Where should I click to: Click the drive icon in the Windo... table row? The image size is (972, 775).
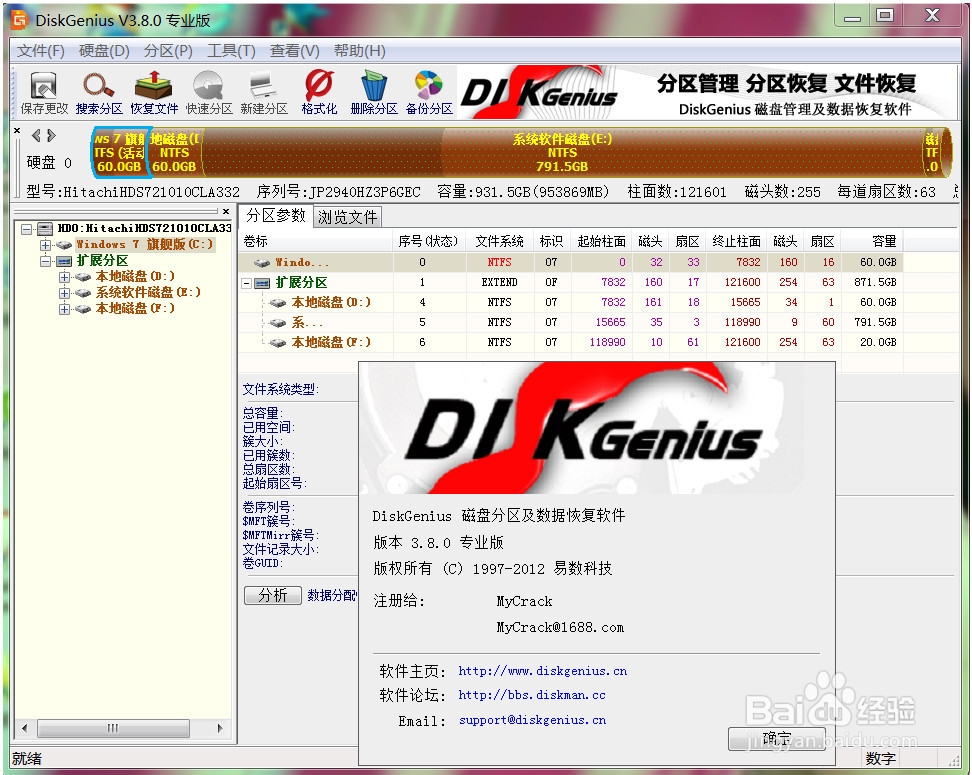point(262,263)
